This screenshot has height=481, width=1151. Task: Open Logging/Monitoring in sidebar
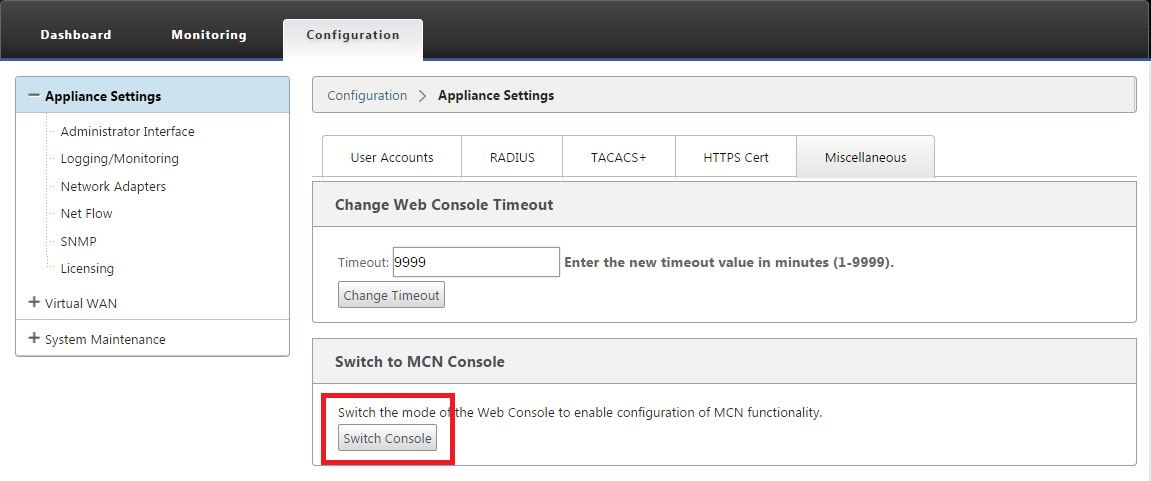[x=120, y=159]
